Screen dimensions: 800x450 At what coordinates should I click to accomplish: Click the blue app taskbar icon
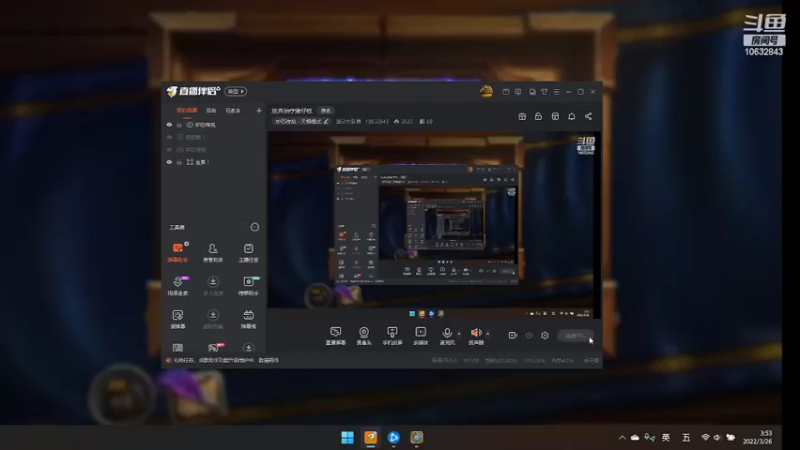393,438
